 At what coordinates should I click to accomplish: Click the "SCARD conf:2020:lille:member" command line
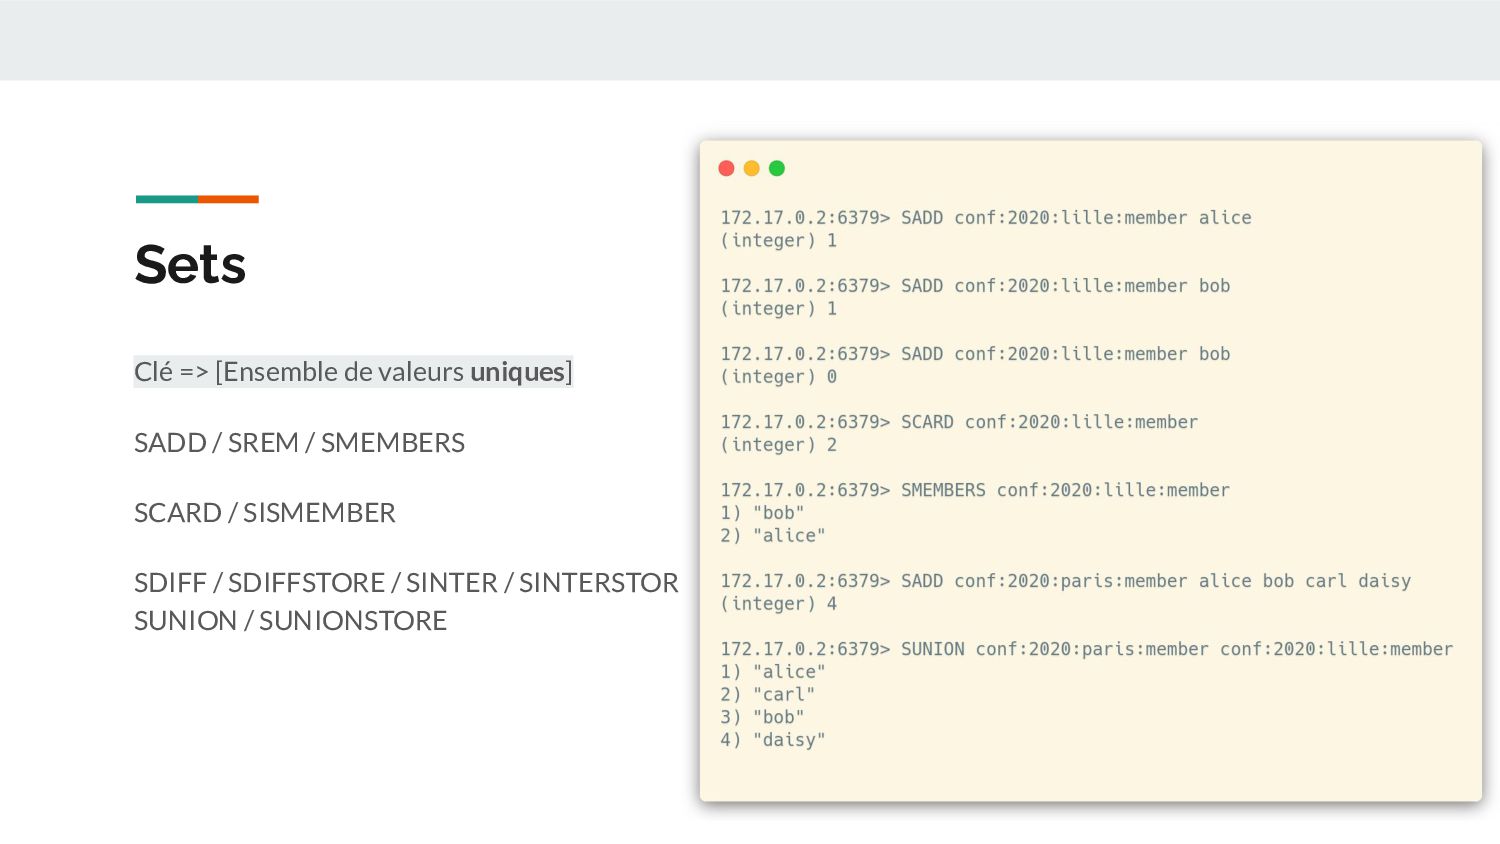click(958, 422)
